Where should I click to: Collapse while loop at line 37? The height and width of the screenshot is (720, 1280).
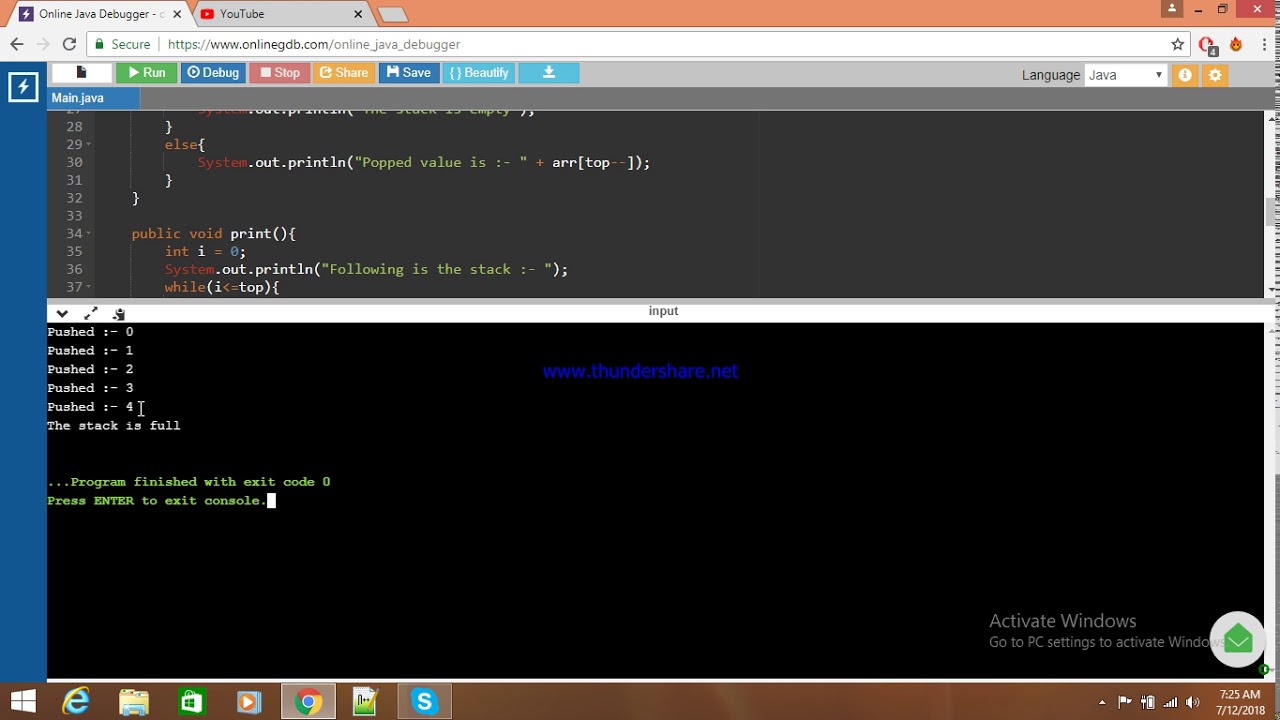point(89,288)
